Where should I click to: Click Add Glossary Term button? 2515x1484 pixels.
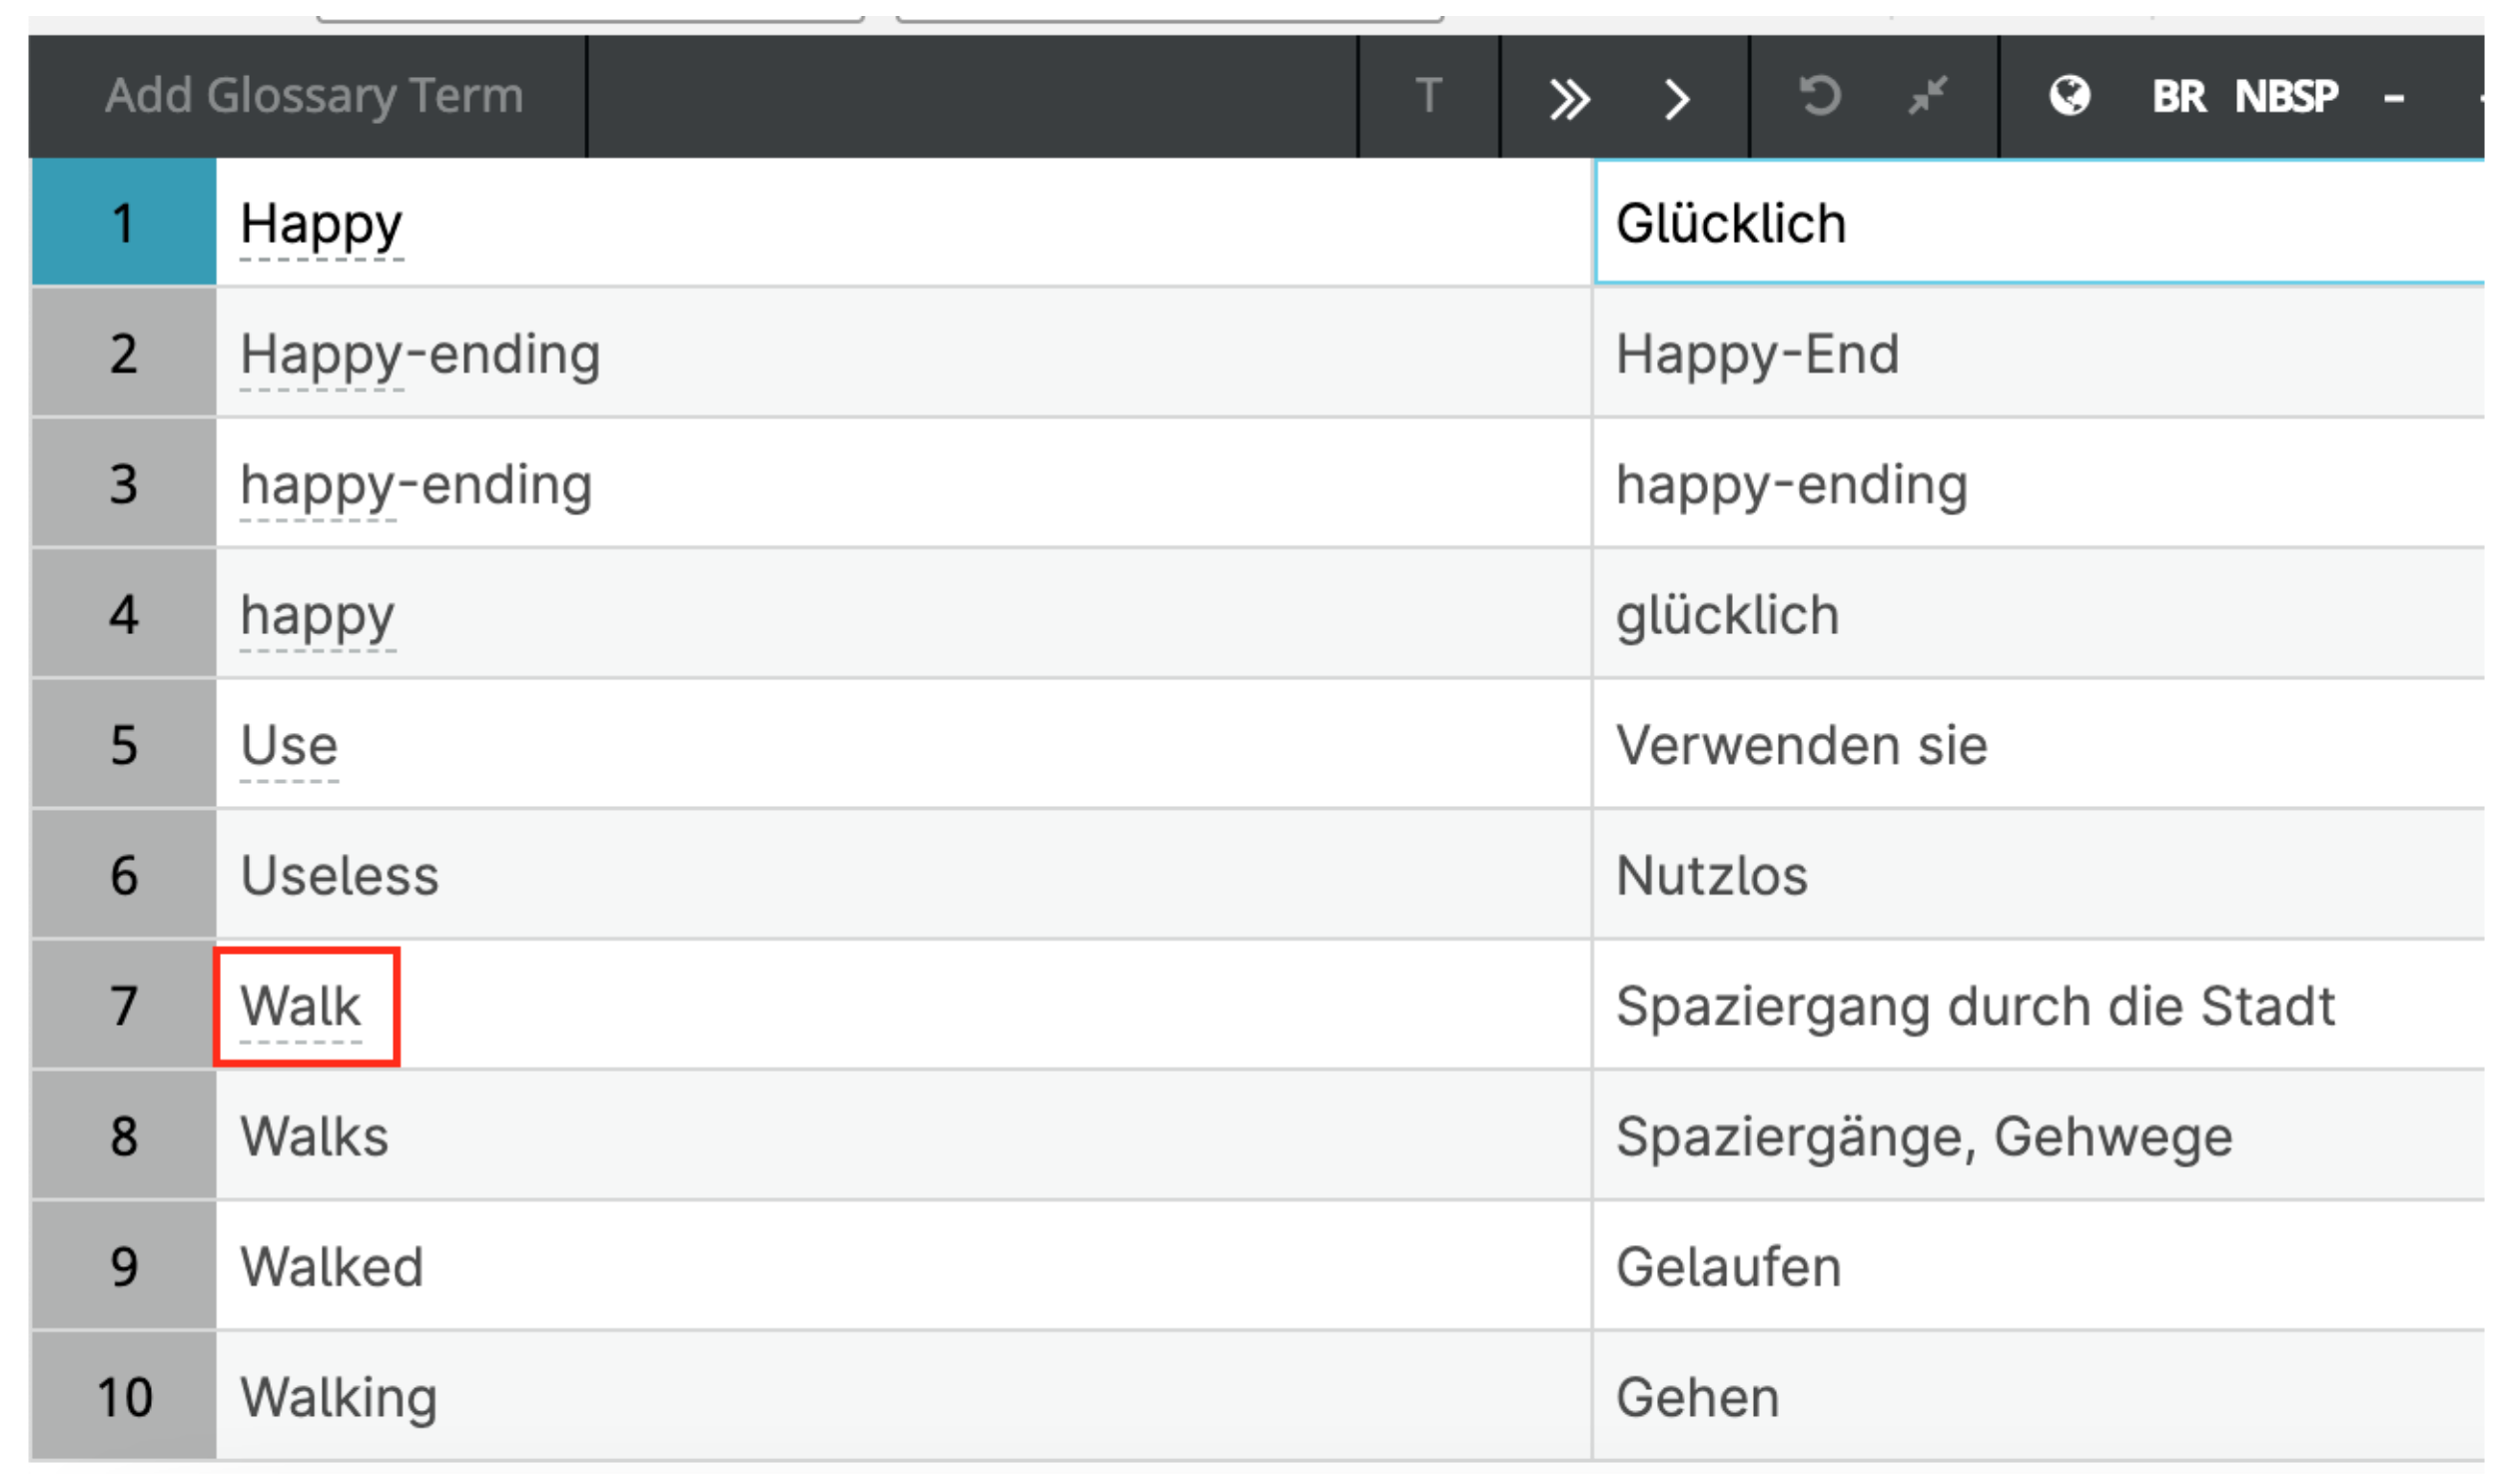pos(314,97)
